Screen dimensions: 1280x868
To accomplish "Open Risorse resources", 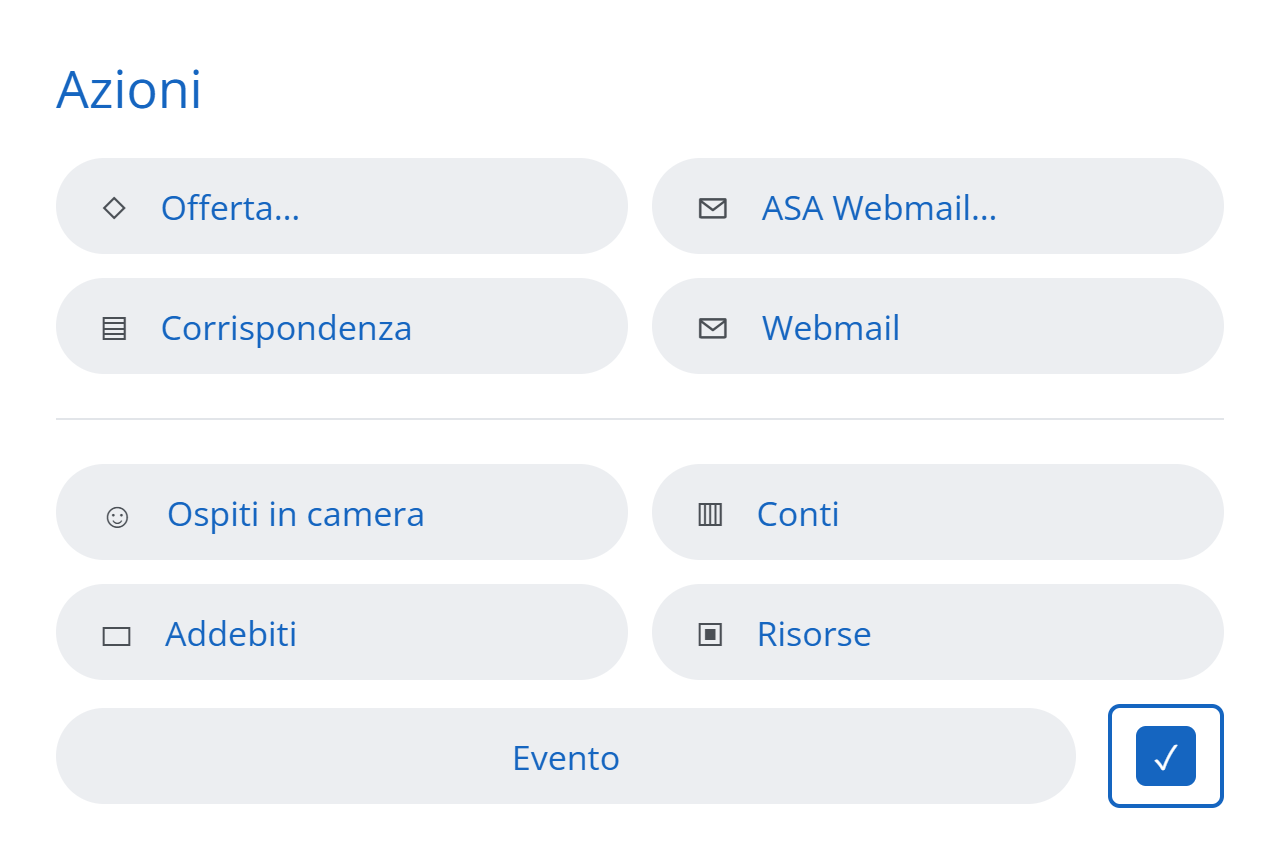I will pos(938,632).
